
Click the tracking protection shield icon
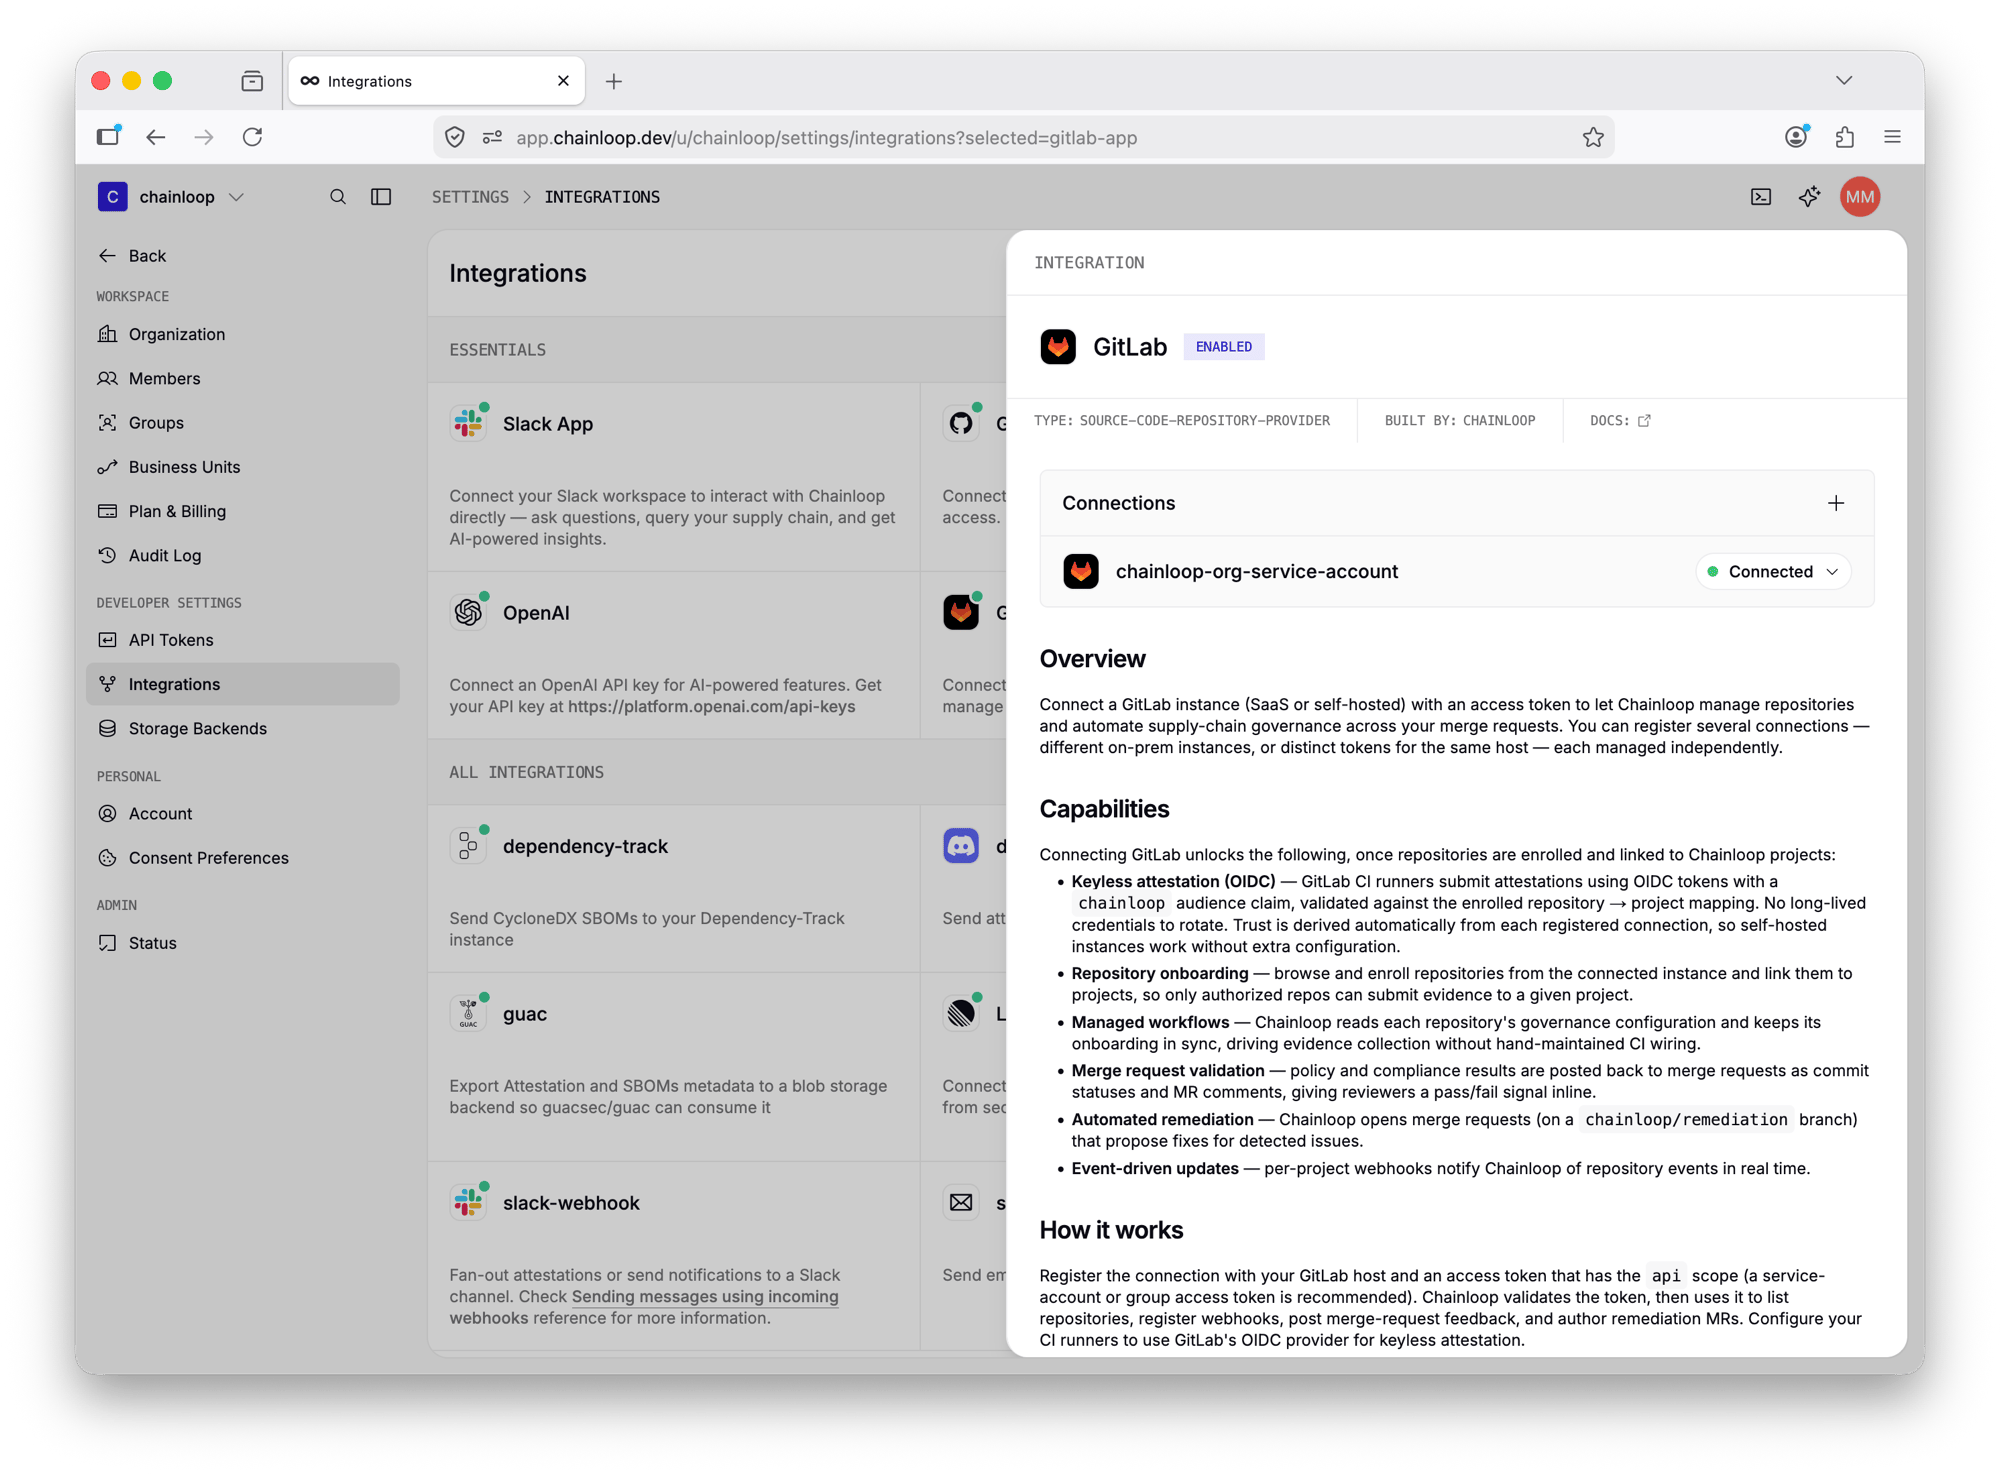point(455,137)
